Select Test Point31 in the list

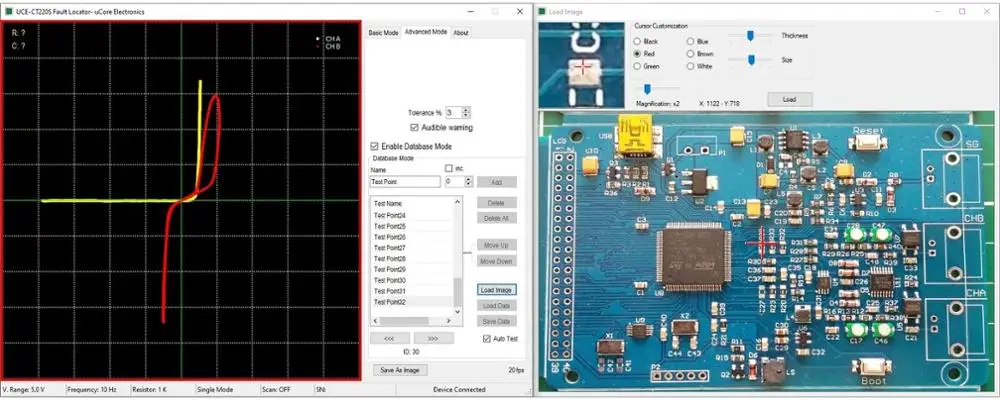(x=412, y=292)
